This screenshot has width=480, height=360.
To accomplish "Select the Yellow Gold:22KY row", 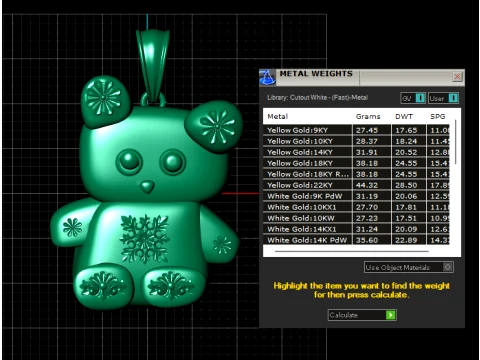I will coord(356,185).
